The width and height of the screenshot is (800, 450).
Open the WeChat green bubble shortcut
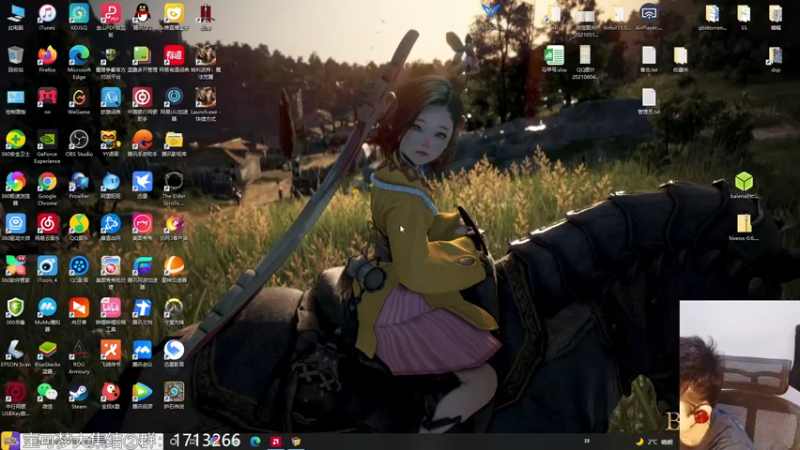pyautogui.click(x=47, y=396)
